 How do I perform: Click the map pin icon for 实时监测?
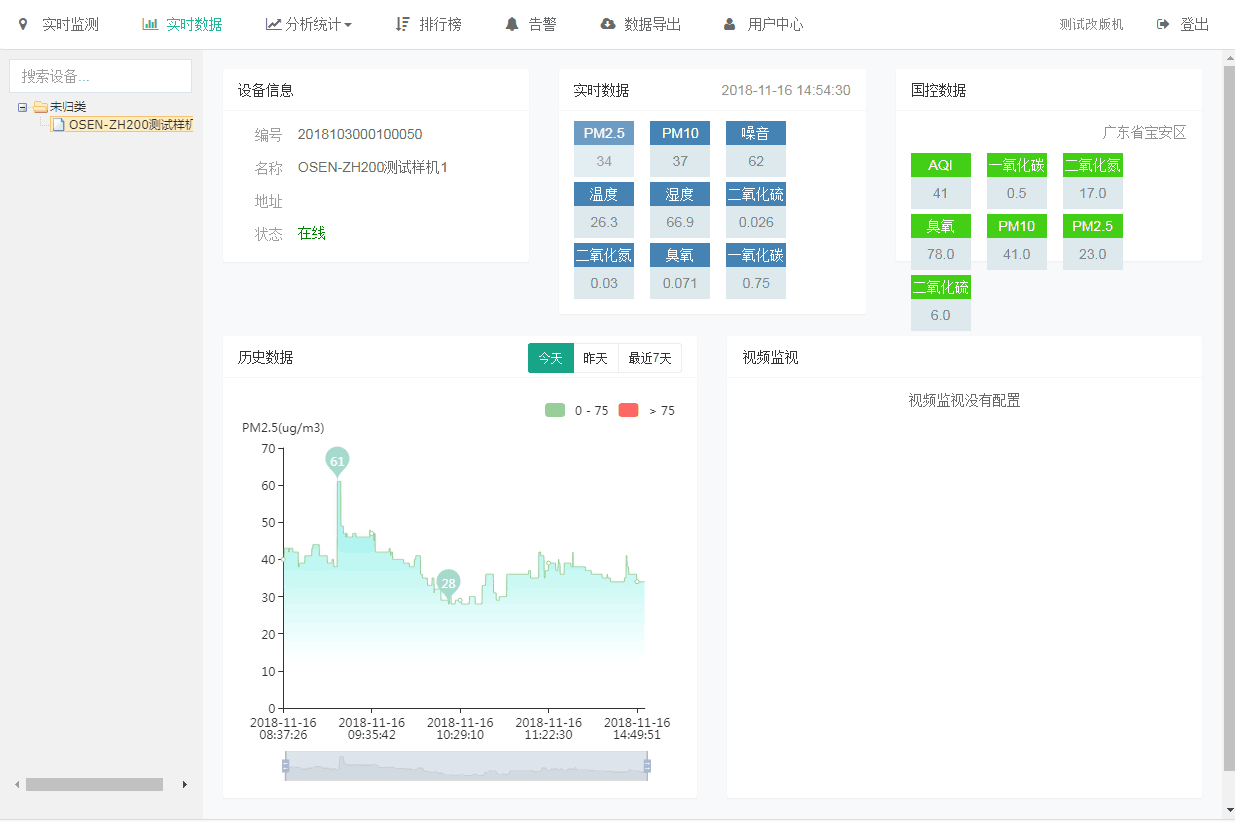[x=24, y=24]
